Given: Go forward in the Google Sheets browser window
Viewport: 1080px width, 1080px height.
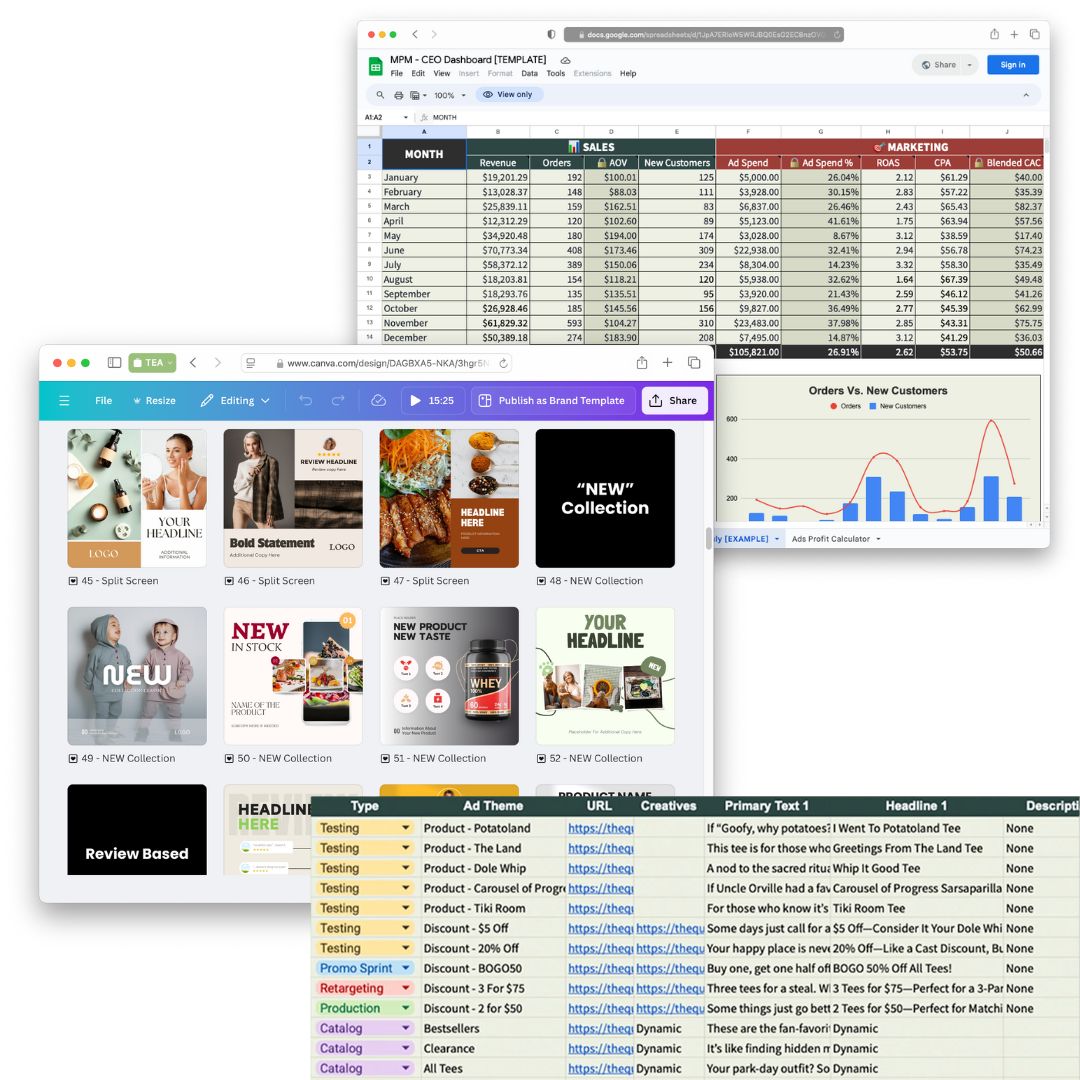Looking at the screenshot, I should pyautogui.click(x=434, y=34).
